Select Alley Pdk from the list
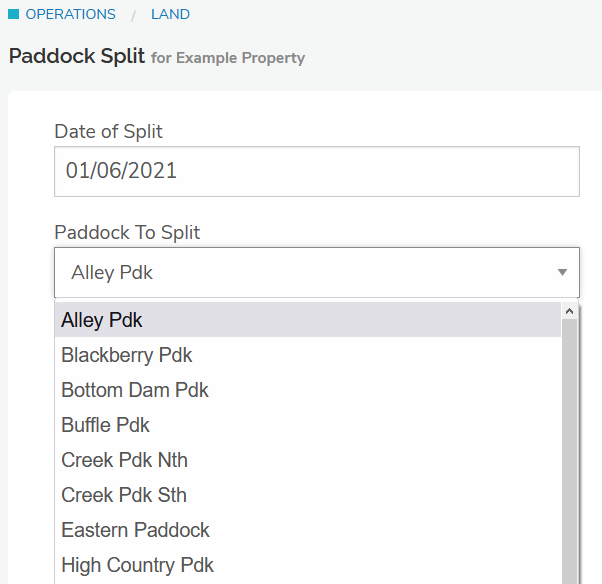This screenshot has width=602, height=584. point(102,320)
